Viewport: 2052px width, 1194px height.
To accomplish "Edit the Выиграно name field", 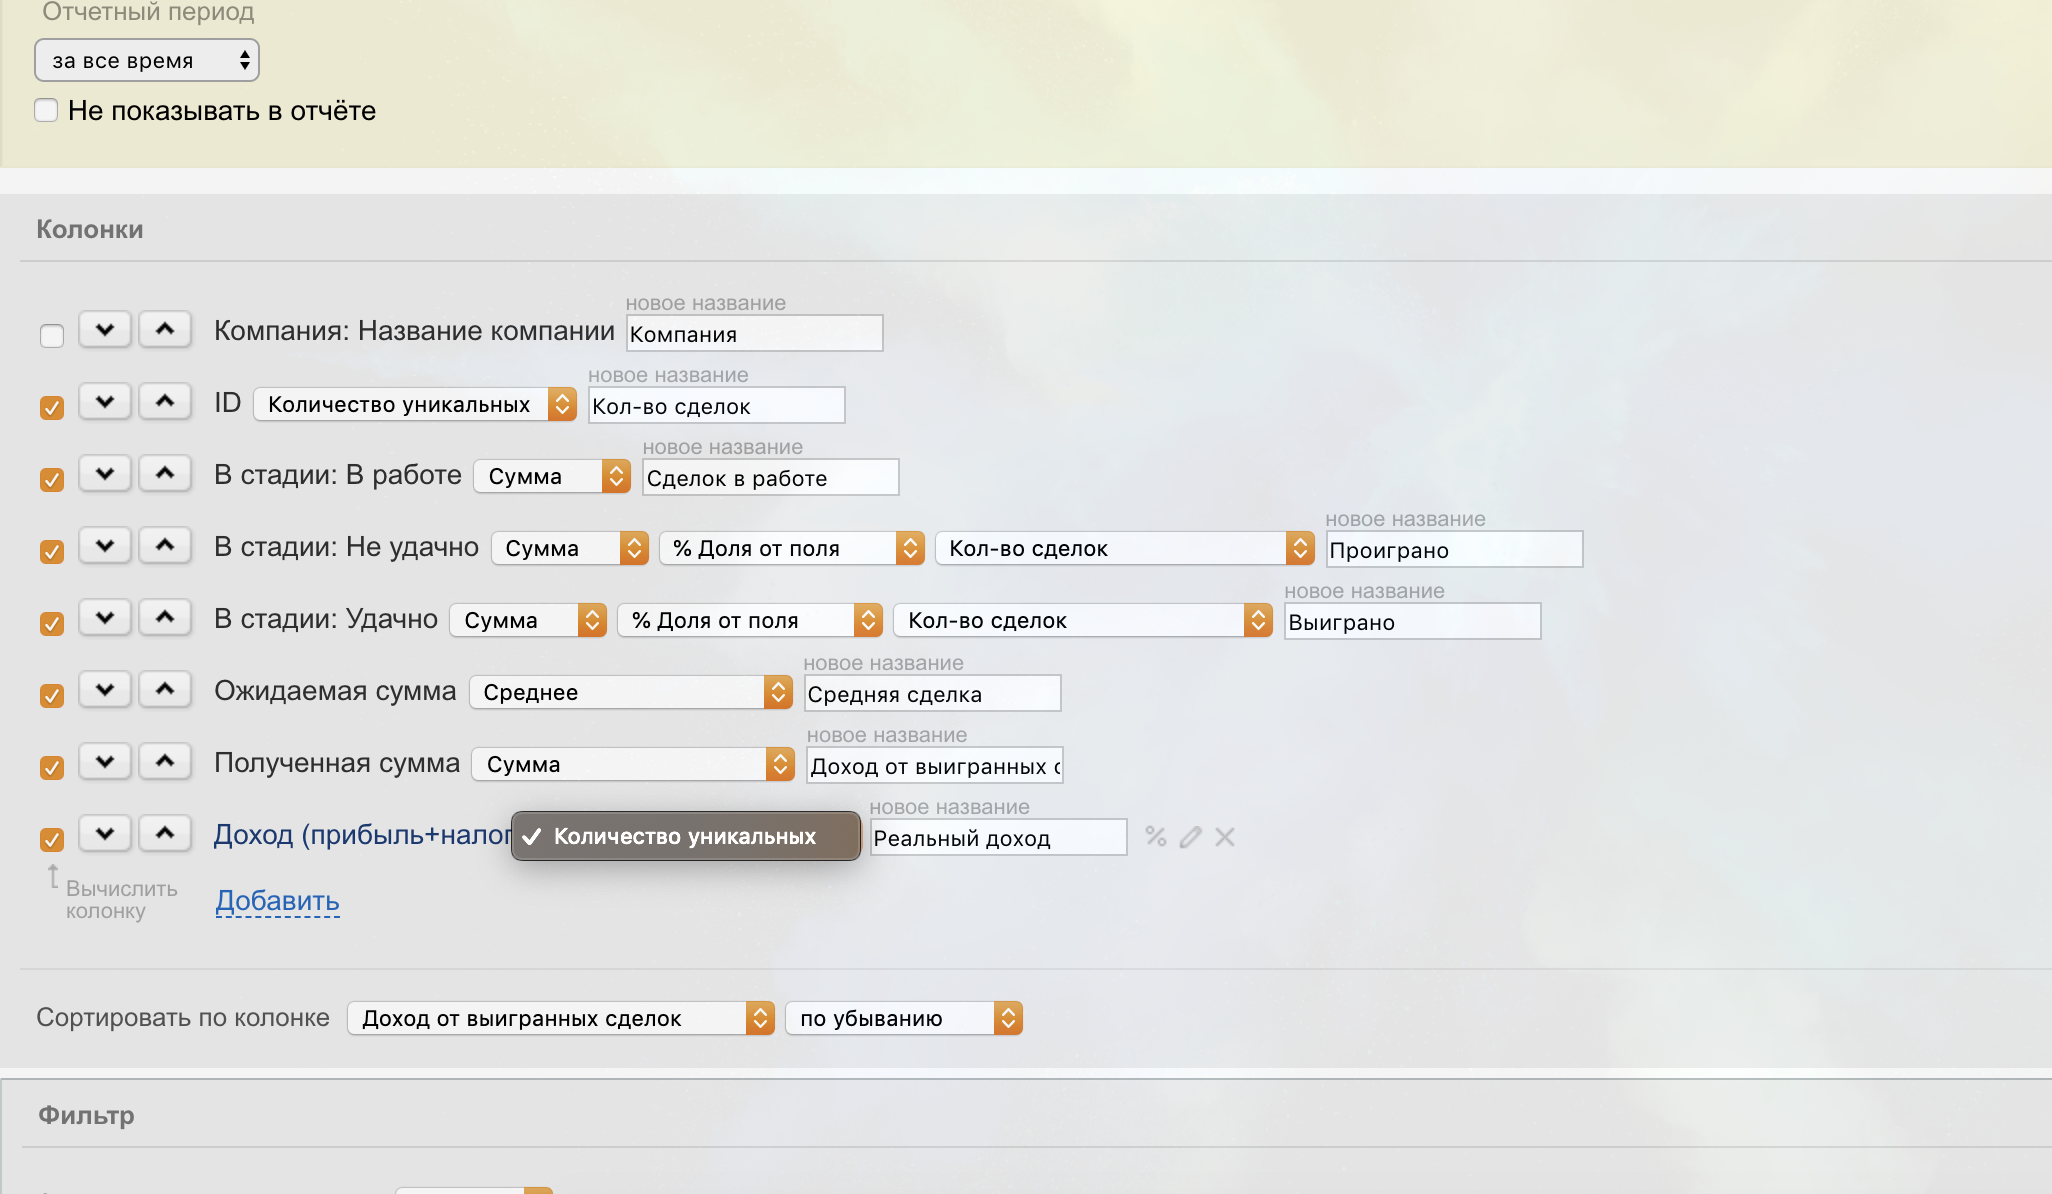I will [x=1413, y=621].
